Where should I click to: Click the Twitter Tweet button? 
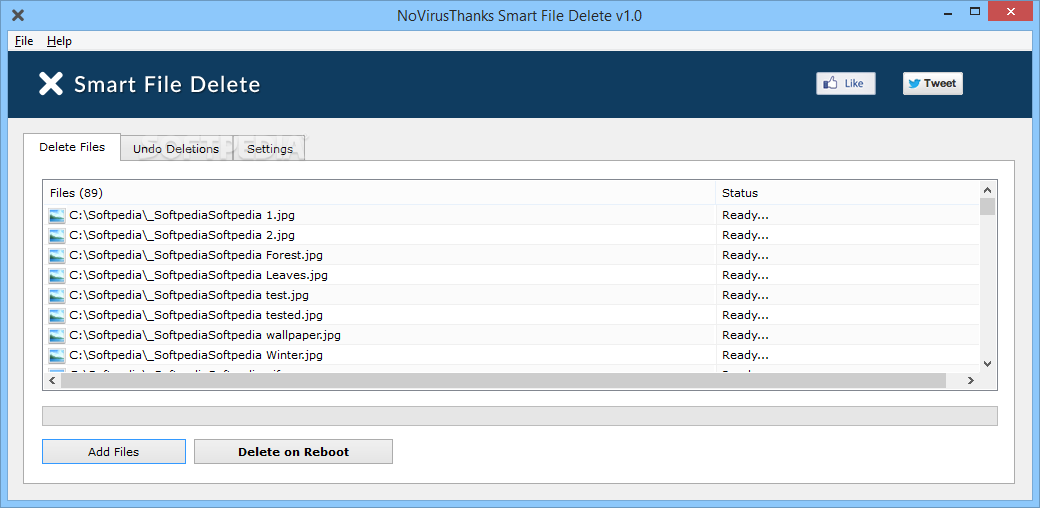(933, 84)
